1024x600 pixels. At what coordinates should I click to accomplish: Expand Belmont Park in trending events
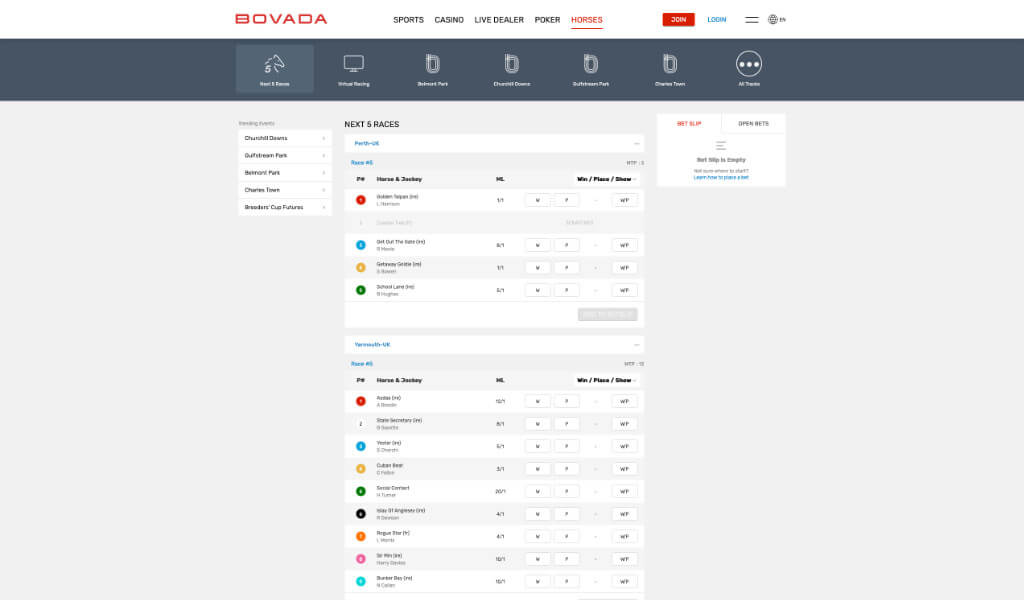285,172
